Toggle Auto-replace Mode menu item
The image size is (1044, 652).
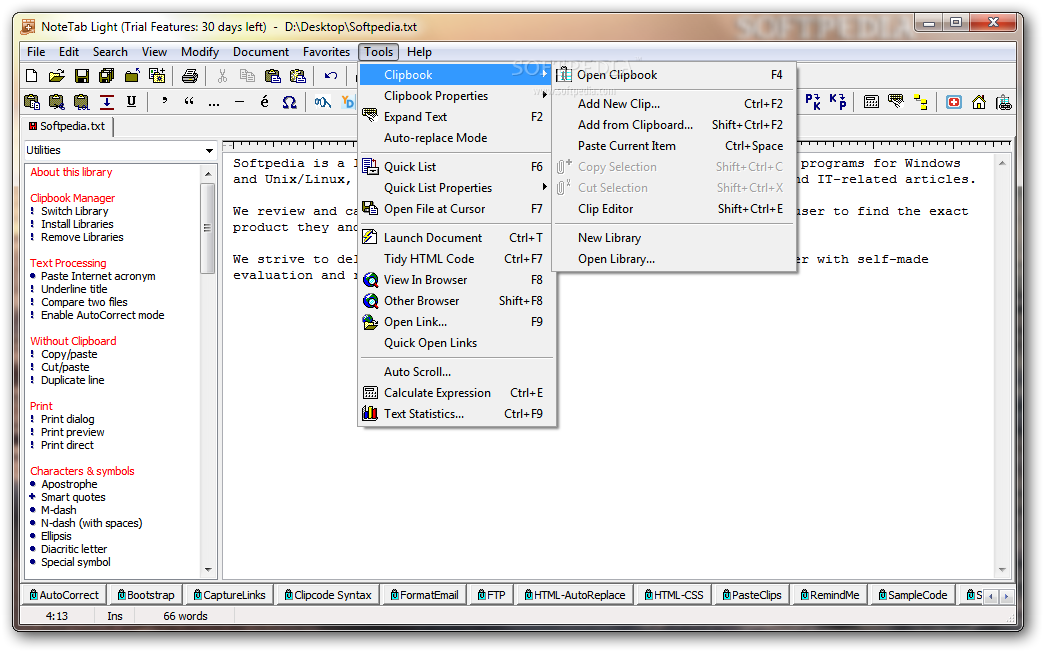[x=455, y=138]
